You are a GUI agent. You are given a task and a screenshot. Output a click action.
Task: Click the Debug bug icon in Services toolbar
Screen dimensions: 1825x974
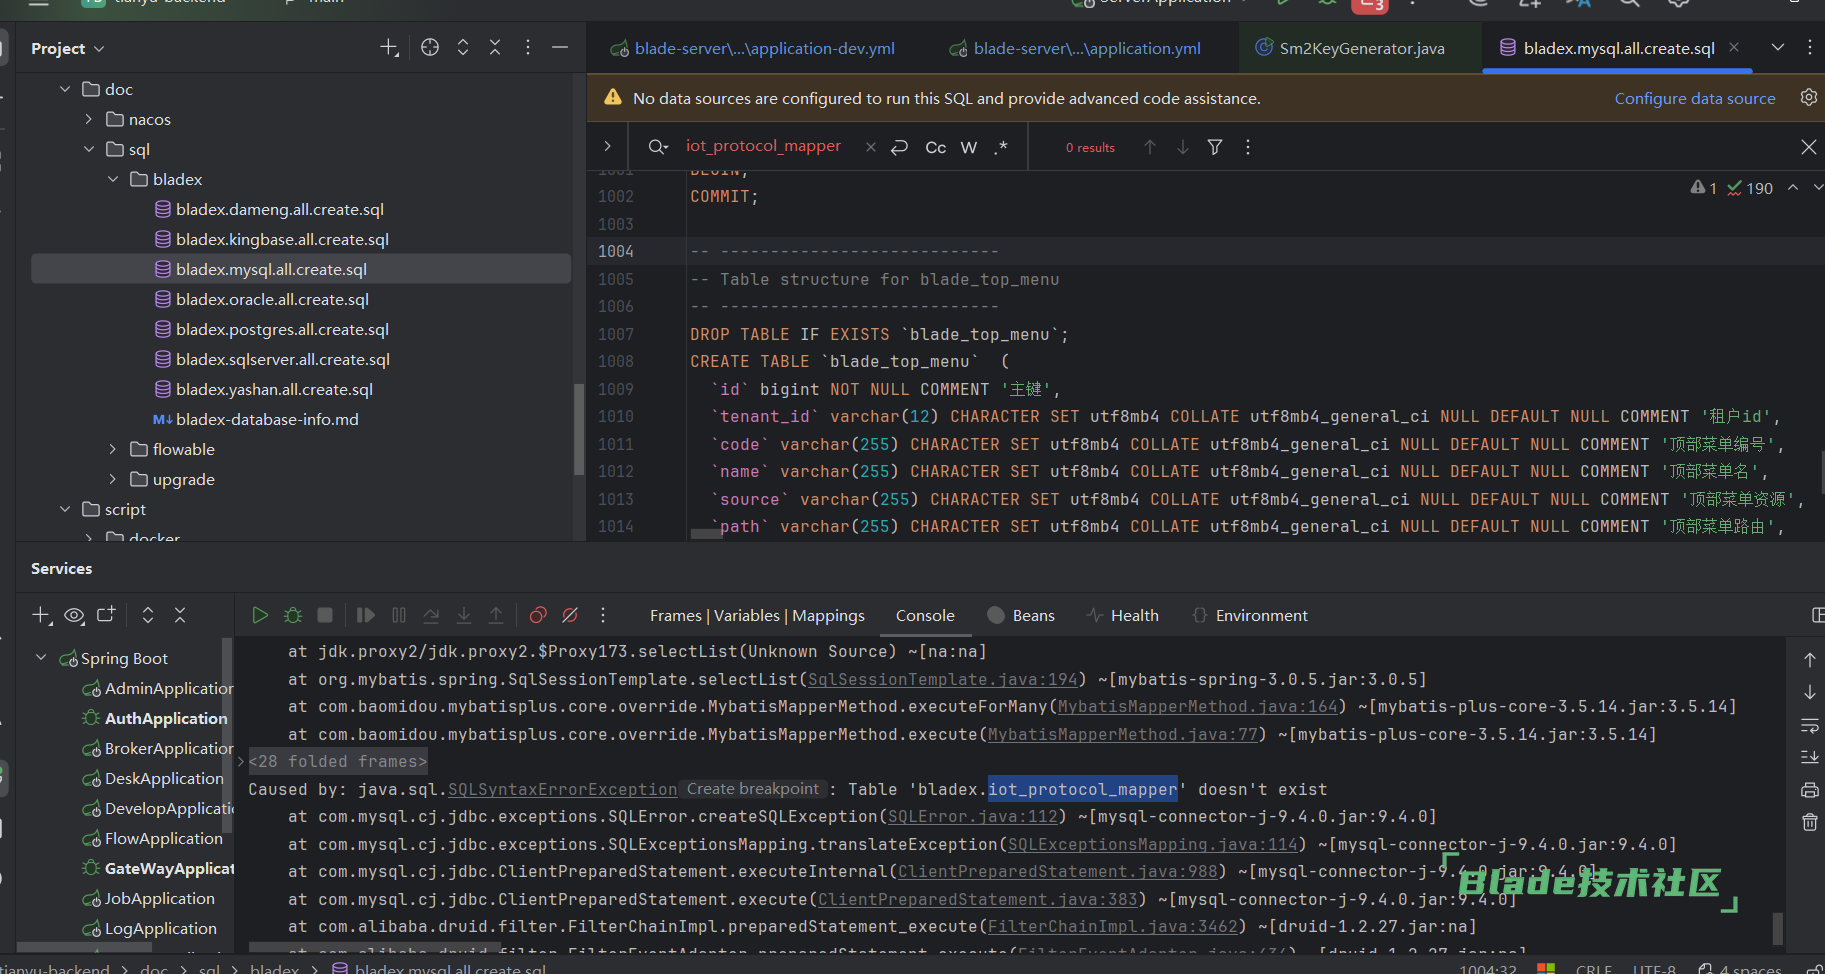[293, 615]
